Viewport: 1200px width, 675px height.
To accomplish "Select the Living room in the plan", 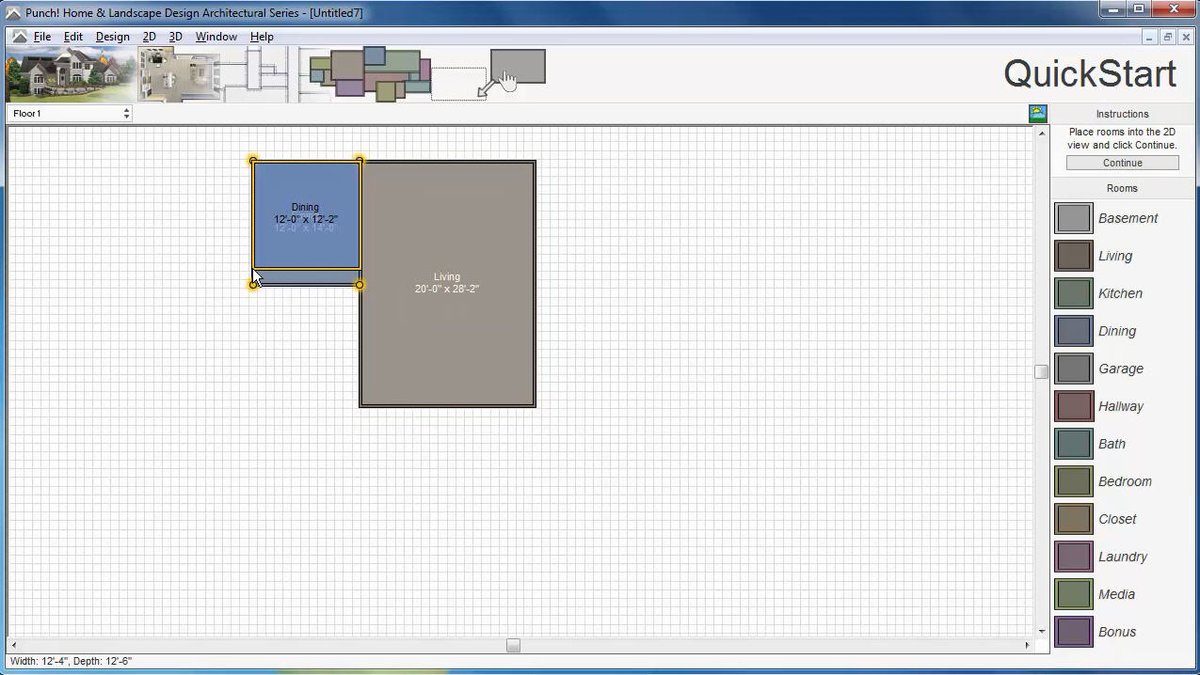I will (x=447, y=283).
